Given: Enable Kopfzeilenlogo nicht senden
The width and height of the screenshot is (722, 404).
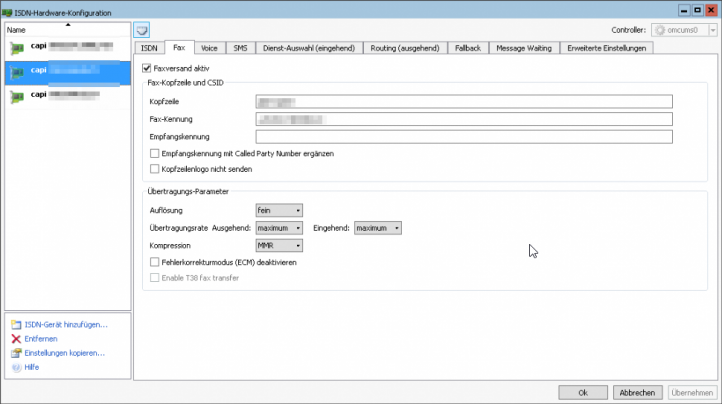Looking at the screenshot, I should tap(154, 169).
